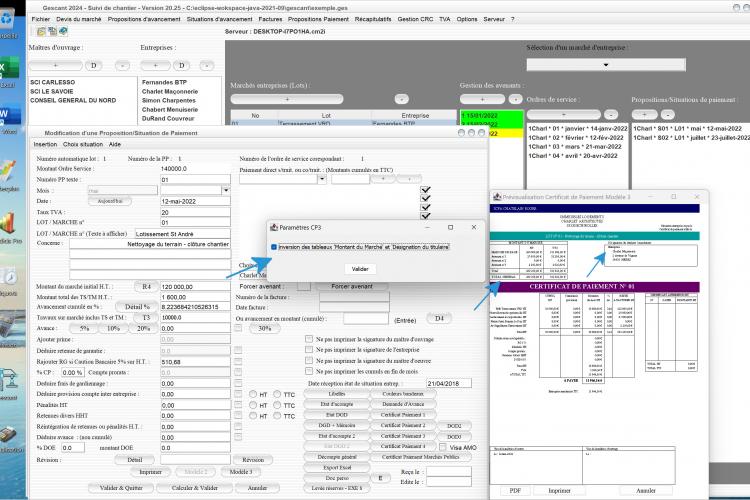
Task: Click the Détail % button
Action: tap(137, 307)
